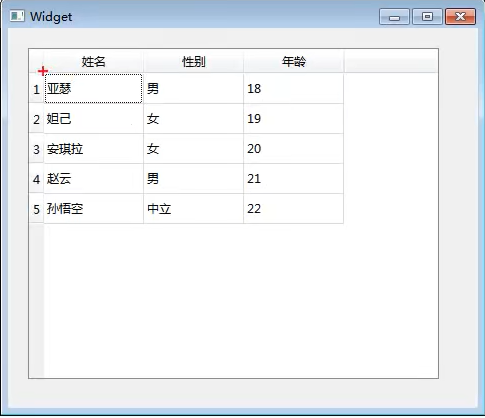Select the age cell 18
The width and height of the screenshot is (485, 418).
(x=294, y=89)
